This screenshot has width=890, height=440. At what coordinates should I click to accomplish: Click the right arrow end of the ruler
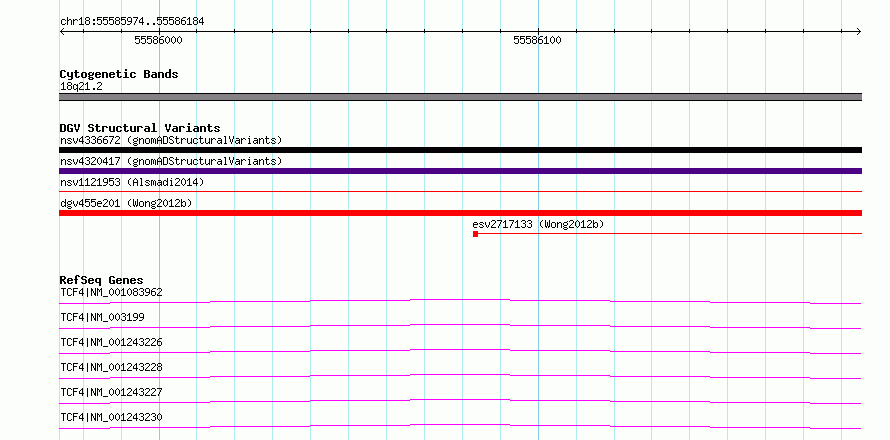859,31
